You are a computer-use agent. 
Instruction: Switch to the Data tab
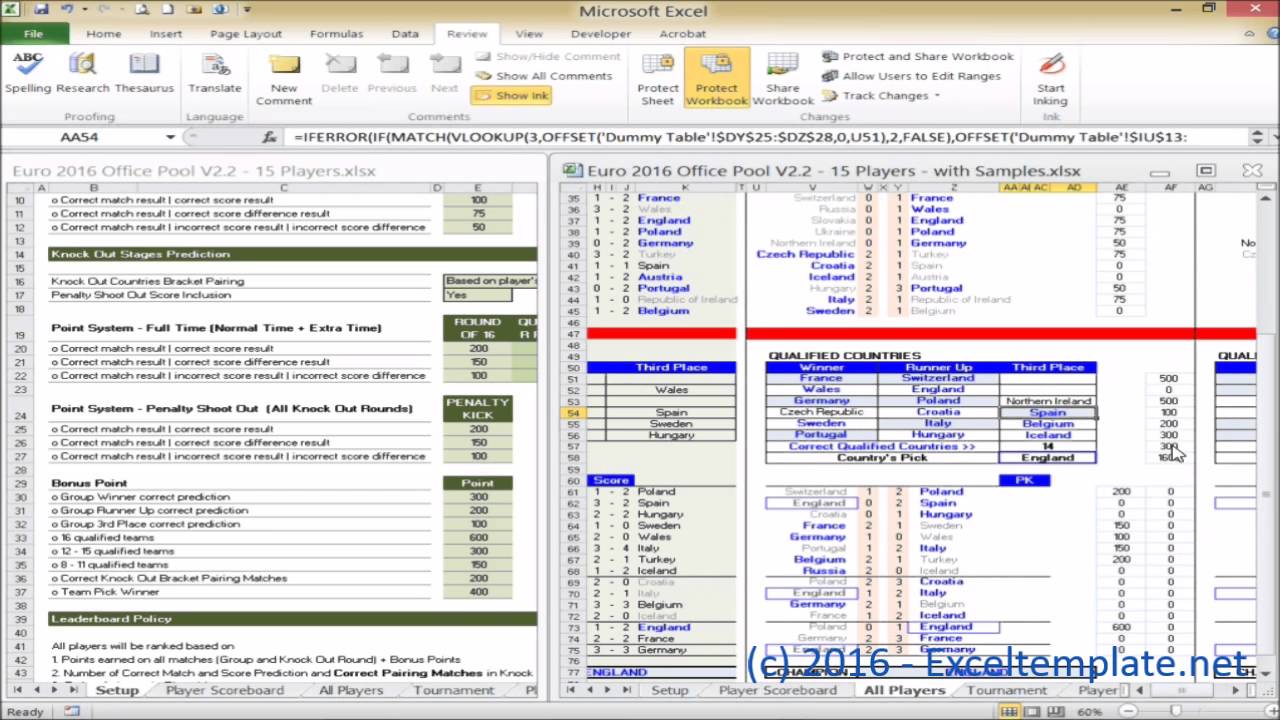point(405,34)
